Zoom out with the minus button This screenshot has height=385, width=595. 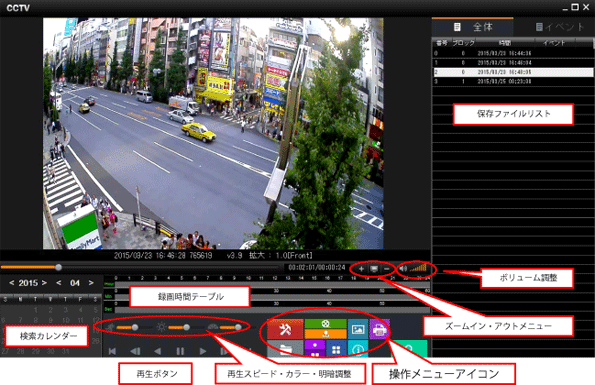coord(387,269)
